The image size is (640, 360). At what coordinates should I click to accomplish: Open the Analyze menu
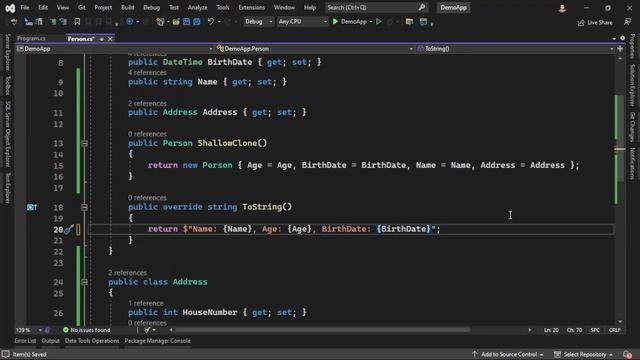[197, 7]
